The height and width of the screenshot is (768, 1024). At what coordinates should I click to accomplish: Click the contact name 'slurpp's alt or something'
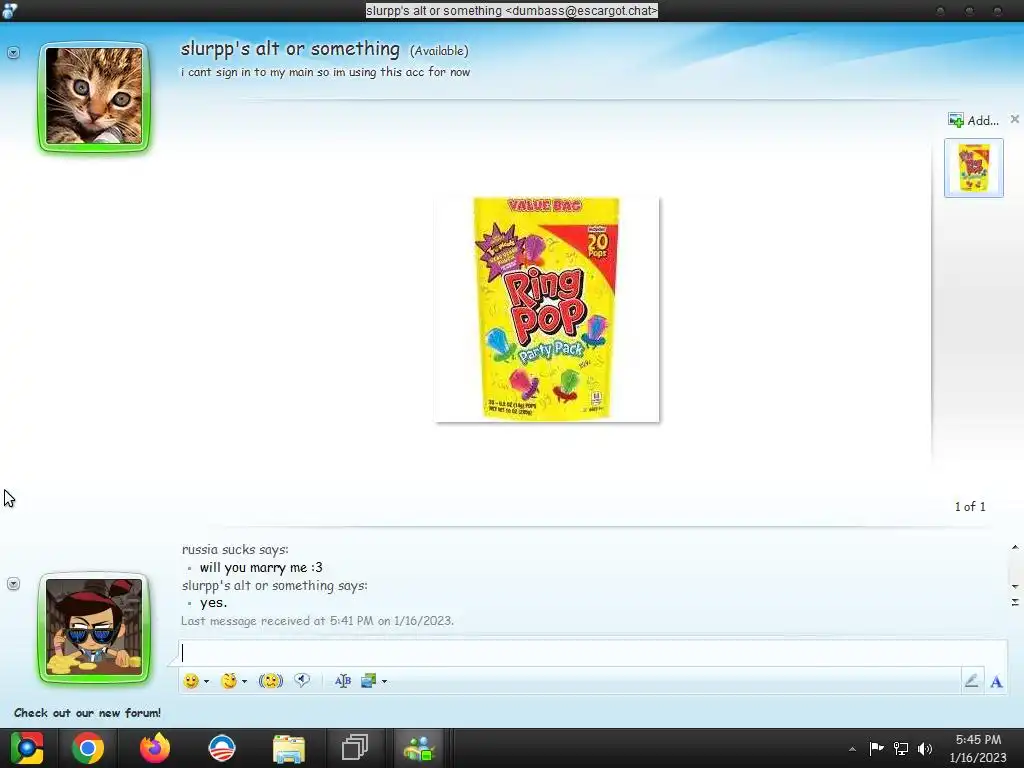[290, 49]
